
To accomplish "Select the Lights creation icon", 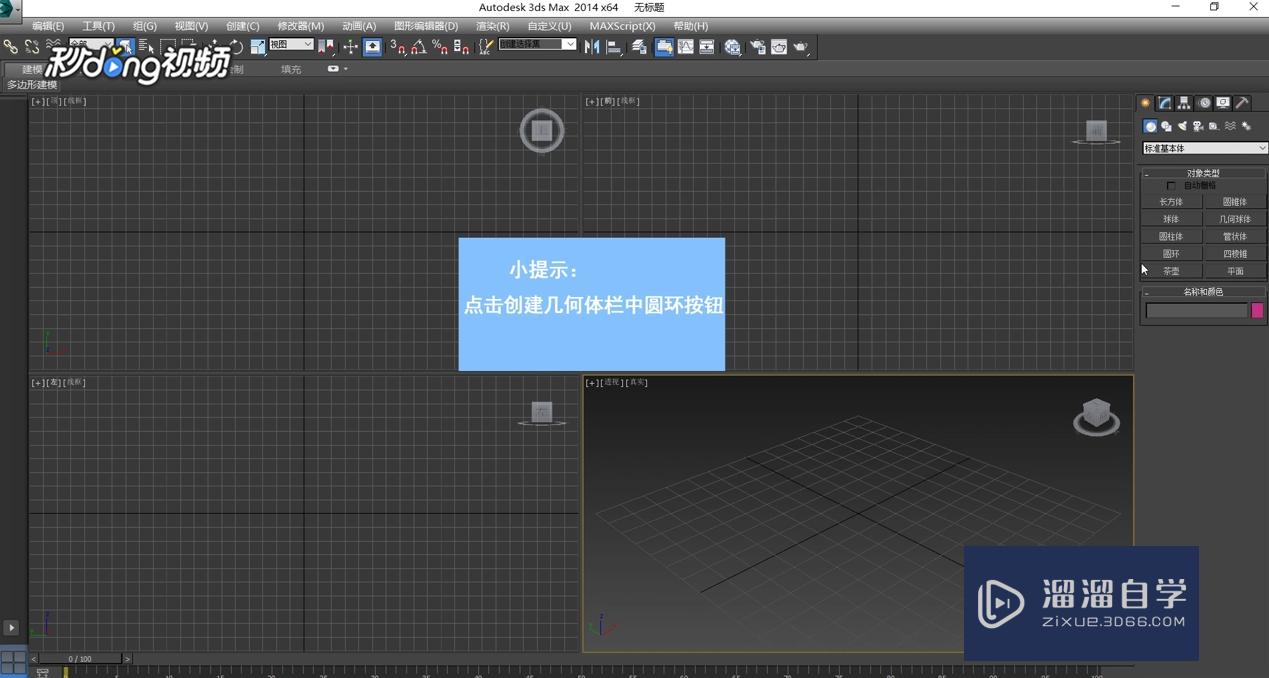I will (x=1181, y=126).
